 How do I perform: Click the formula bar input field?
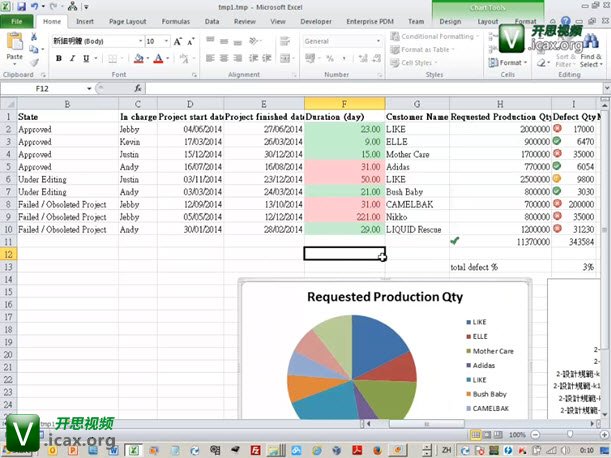click(374, 88)
